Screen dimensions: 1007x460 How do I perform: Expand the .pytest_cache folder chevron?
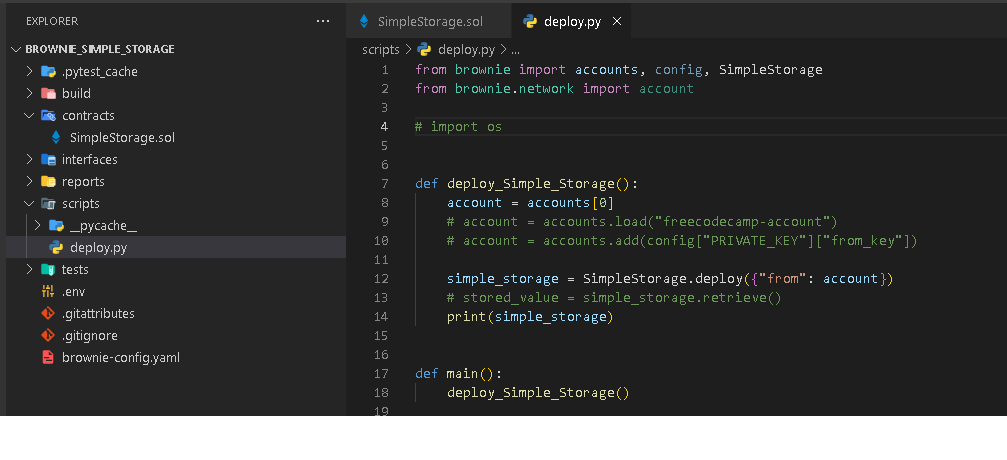point(29,71)
